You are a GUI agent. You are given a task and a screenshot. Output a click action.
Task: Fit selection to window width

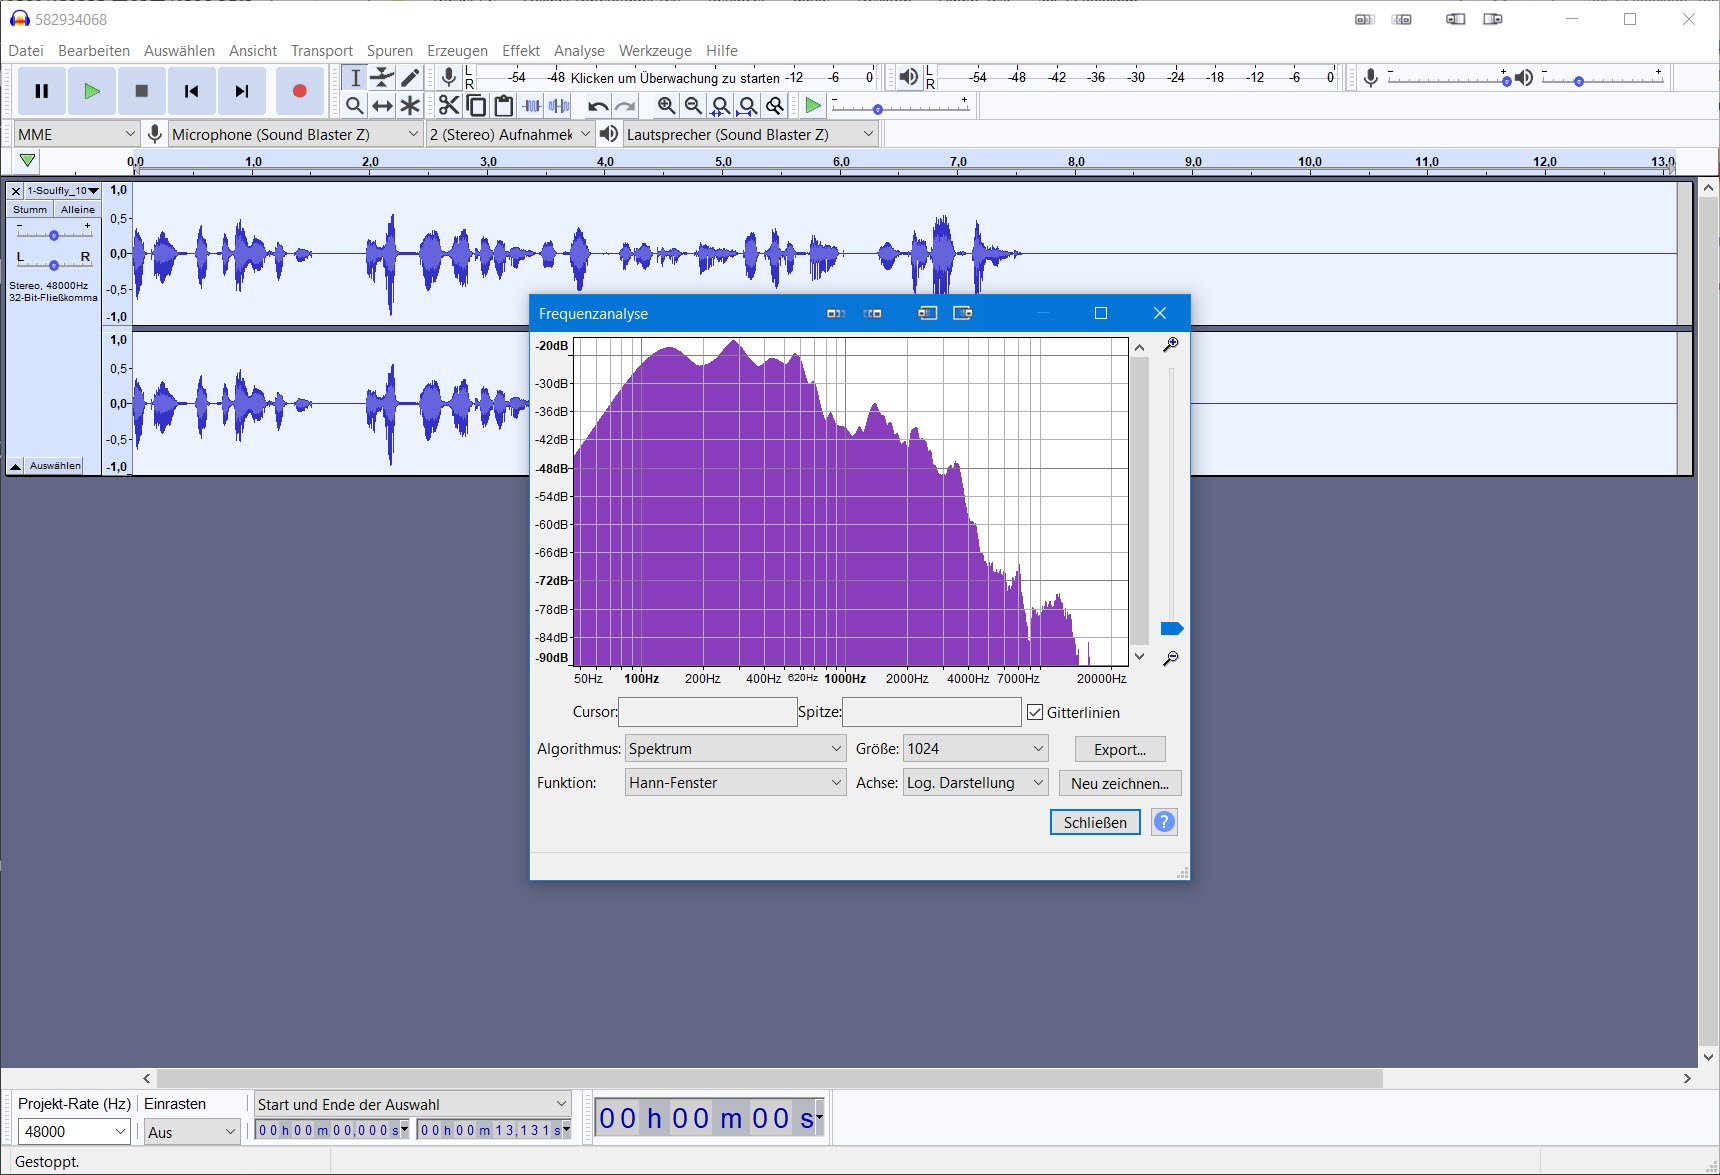pyautogui.click(x=720, y=105)
